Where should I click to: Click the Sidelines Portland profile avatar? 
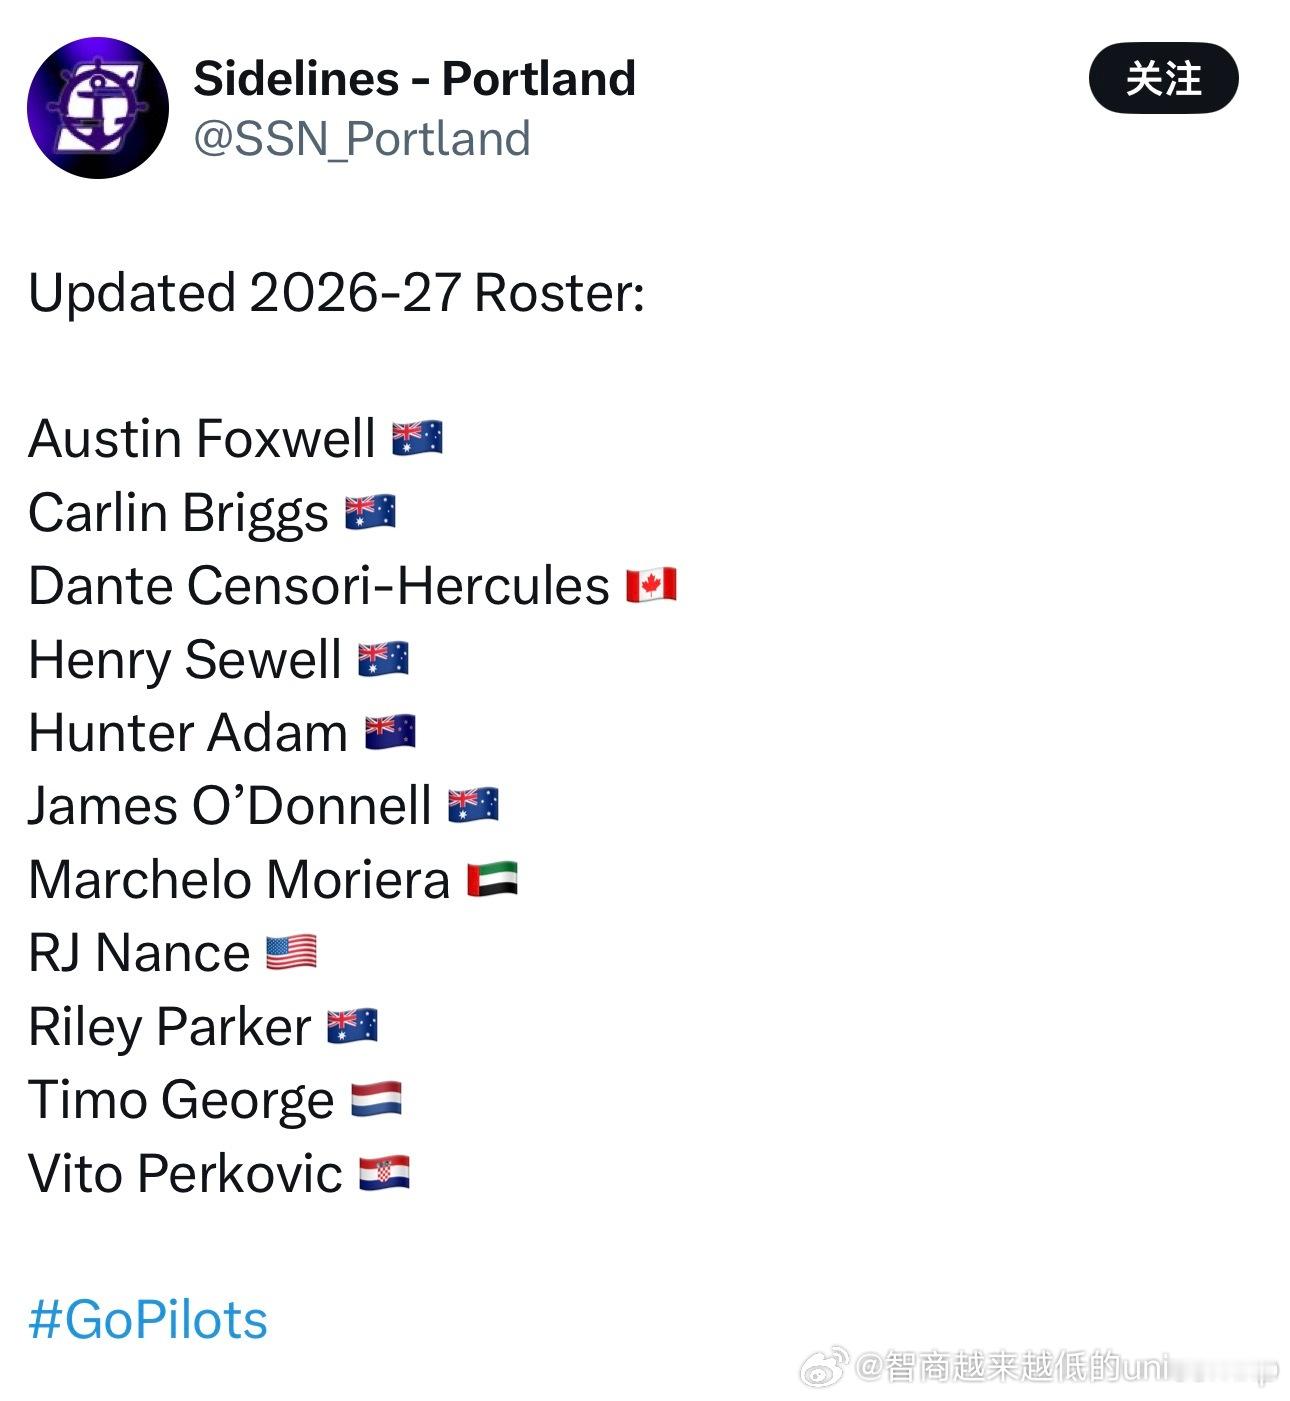pyautogui.click(x=98, y=108)
